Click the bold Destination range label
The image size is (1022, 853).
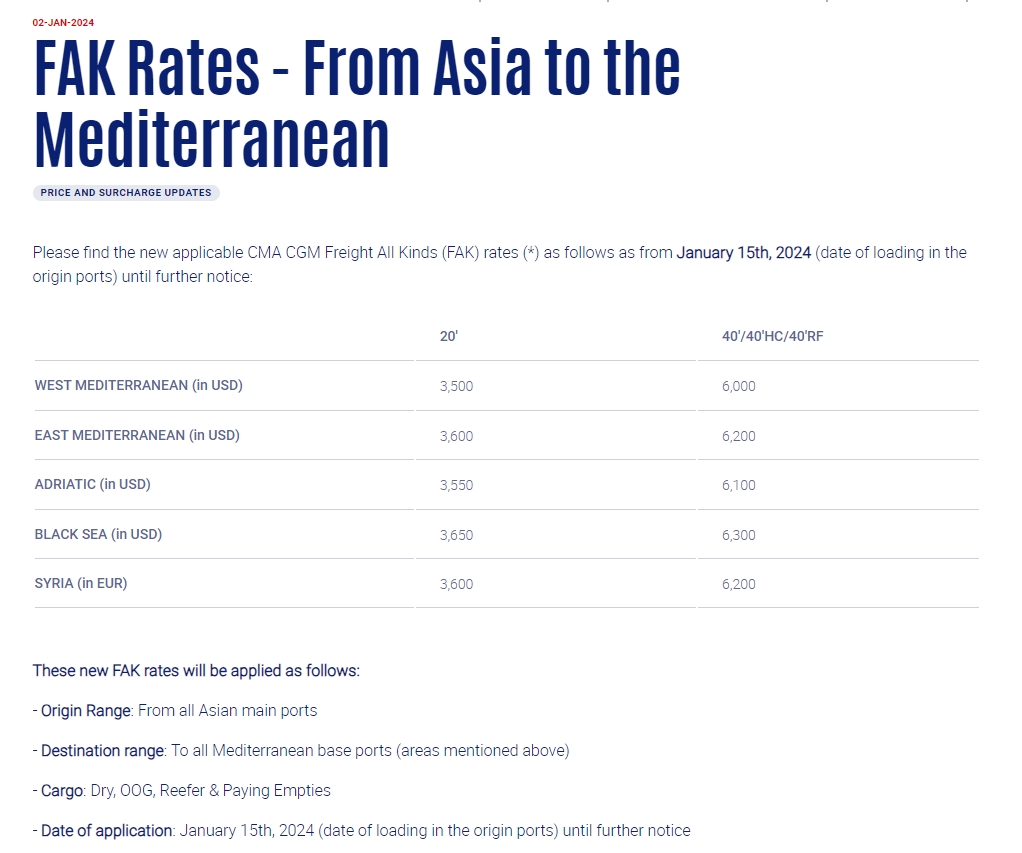tap(102, 750)
